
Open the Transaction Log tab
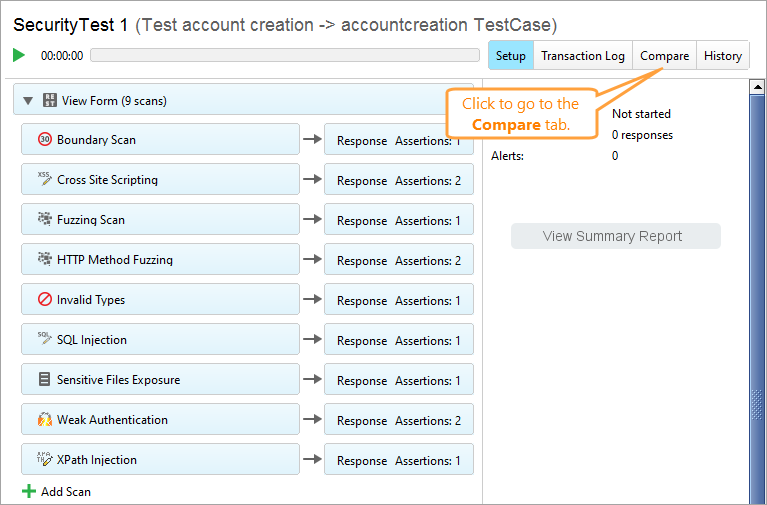(583, 55)
